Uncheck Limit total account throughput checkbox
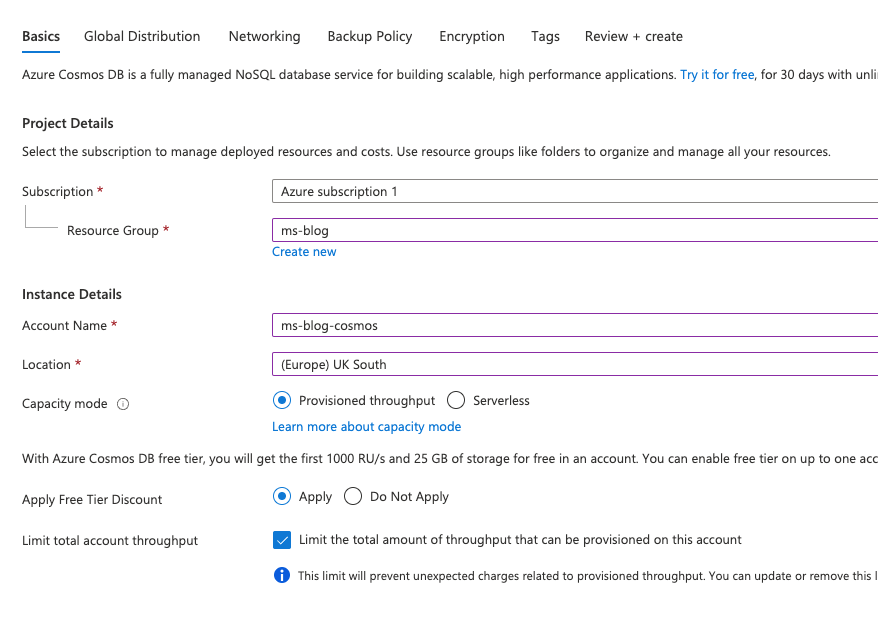Image resolution: width=878 pixels, height=641 pixels. tap(282, 540)
